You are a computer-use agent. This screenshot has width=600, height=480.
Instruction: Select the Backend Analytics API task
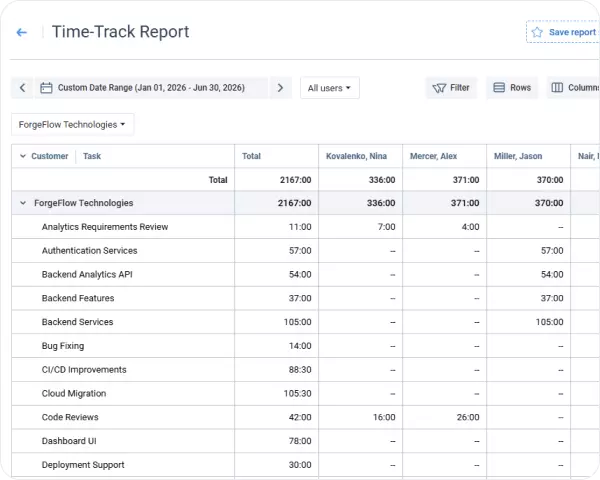87,274
